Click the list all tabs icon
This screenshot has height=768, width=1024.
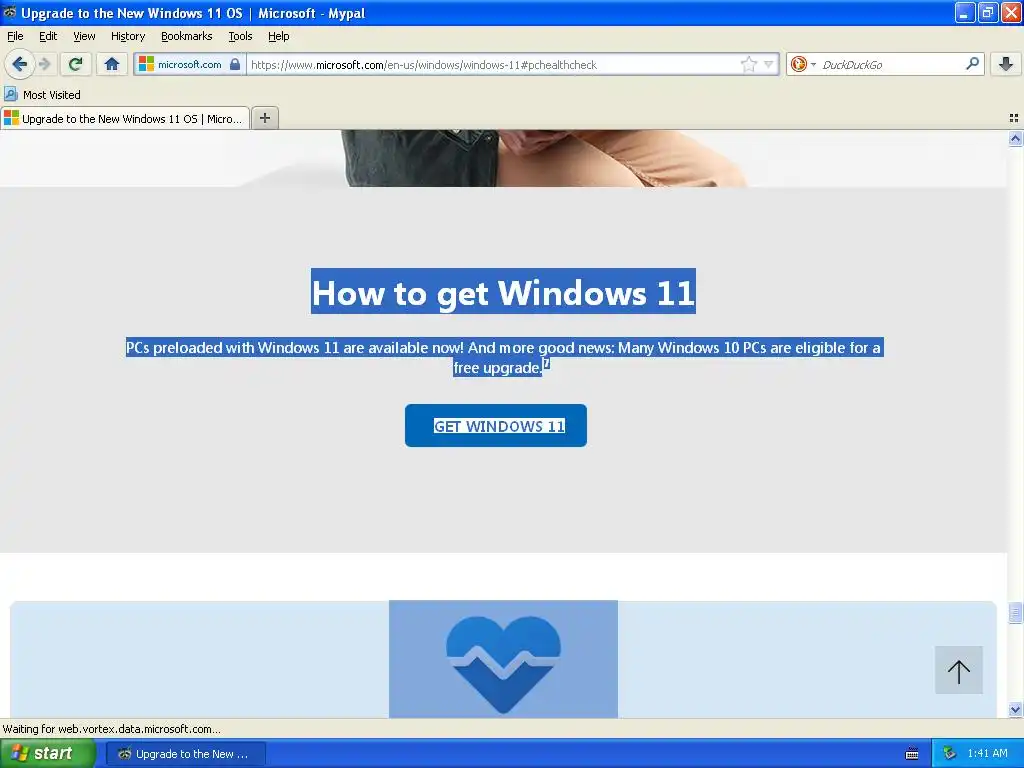(x=1014, y=118)
